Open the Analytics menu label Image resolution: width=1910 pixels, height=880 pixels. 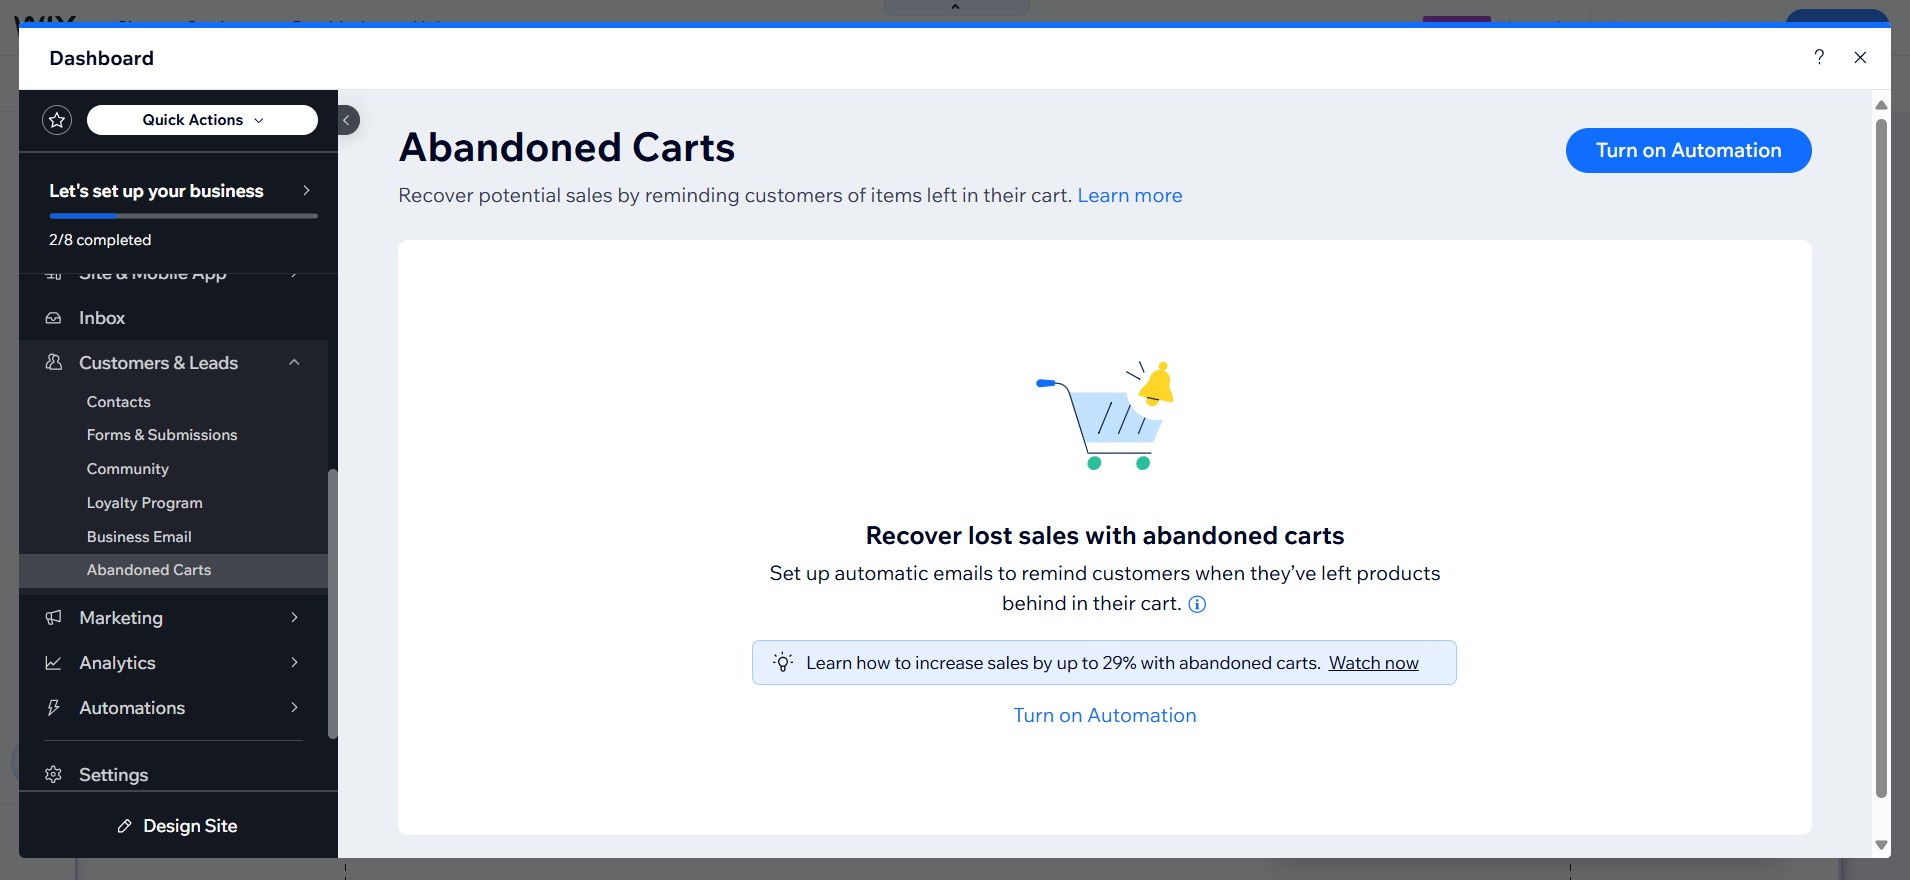point(117,663)
